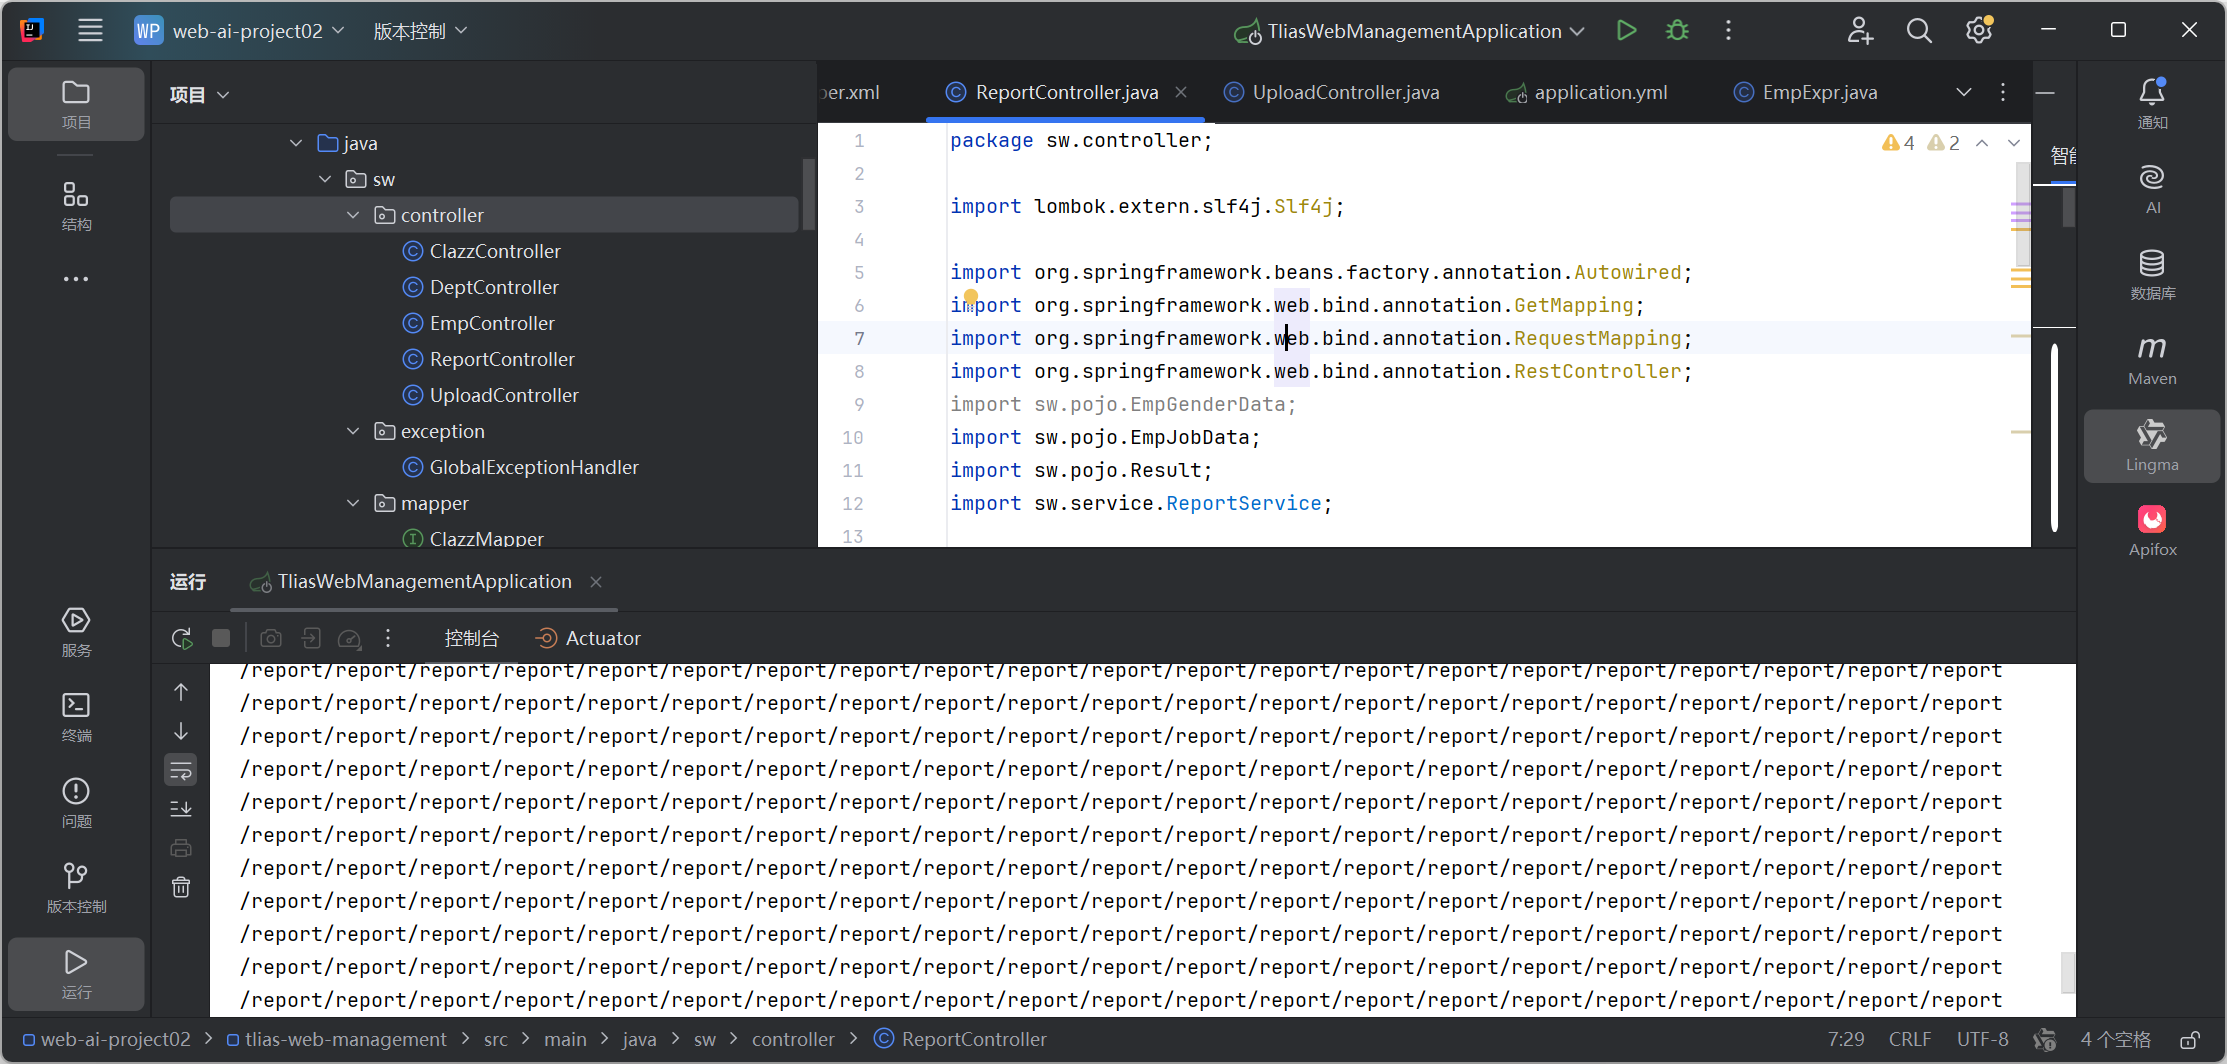
Task: Select the Actuator tab
Action: pyautogui.click(x=588, y=638)
